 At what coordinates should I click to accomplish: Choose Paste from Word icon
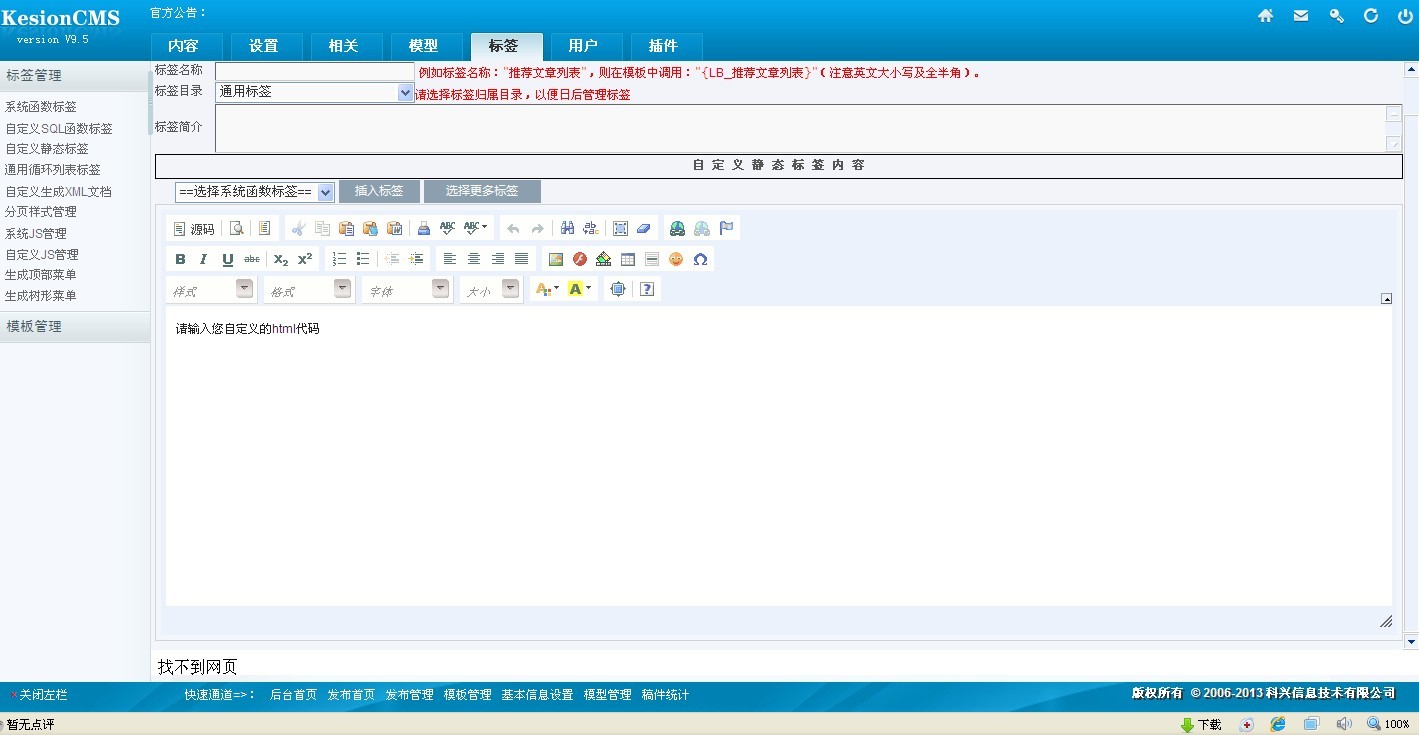(394, 229)
